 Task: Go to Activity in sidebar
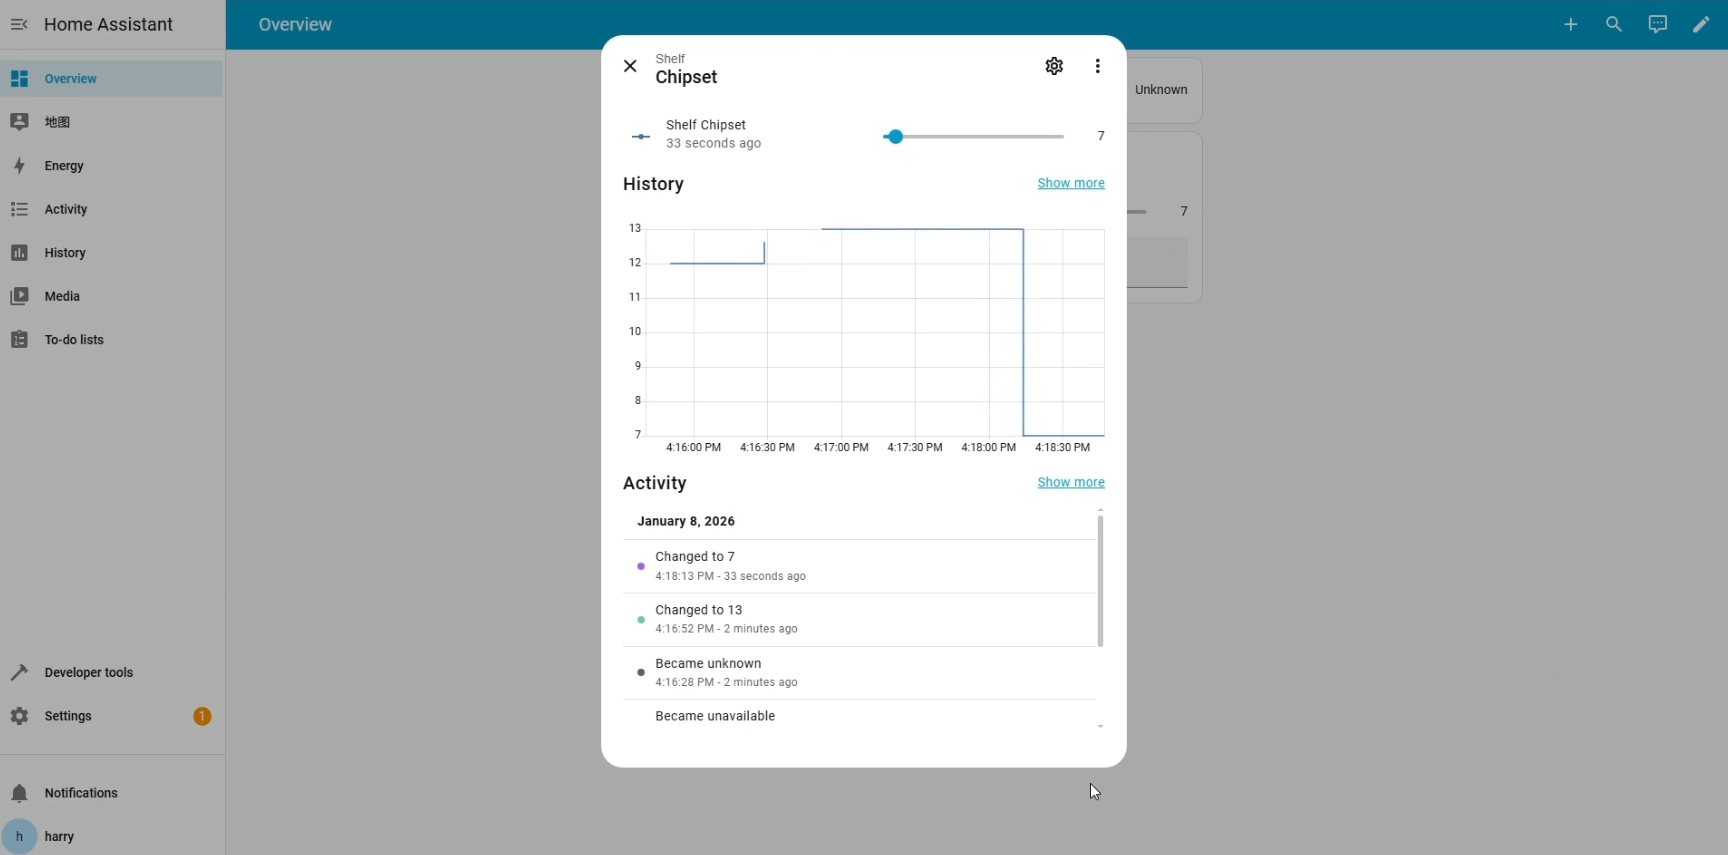click(66, 209)
